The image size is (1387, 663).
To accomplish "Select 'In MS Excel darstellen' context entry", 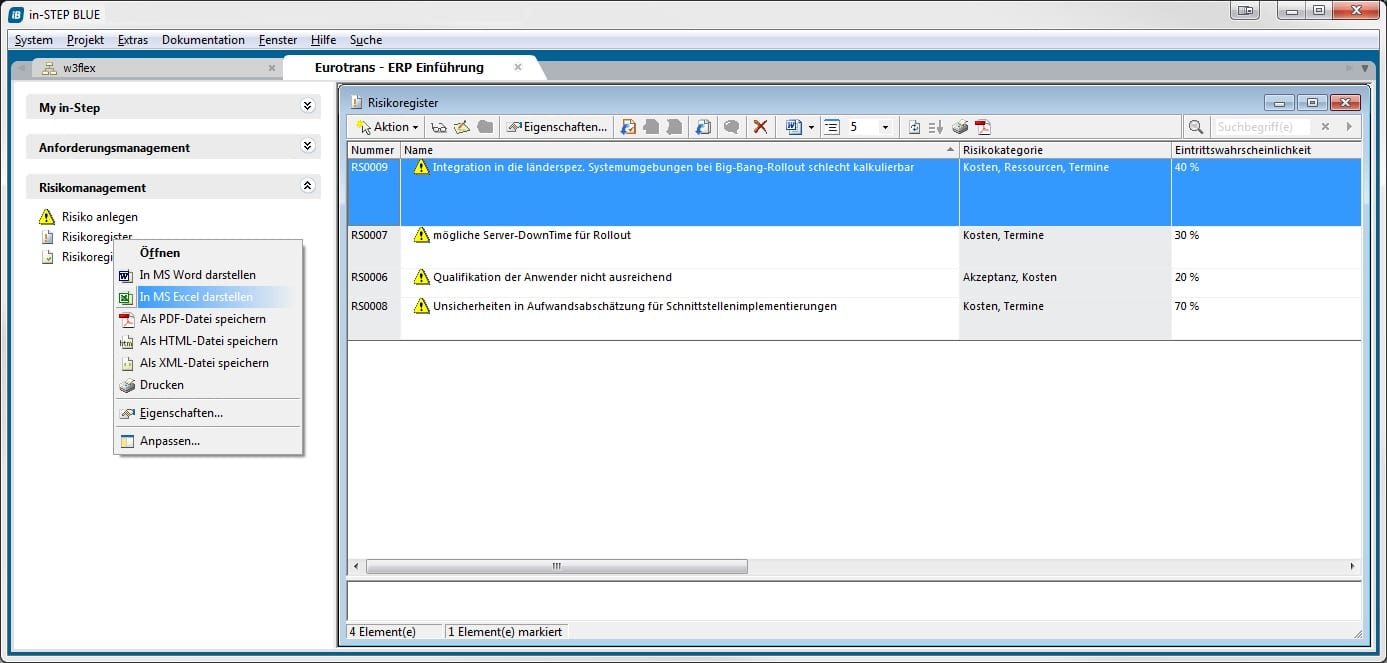I will click(196, 297).
